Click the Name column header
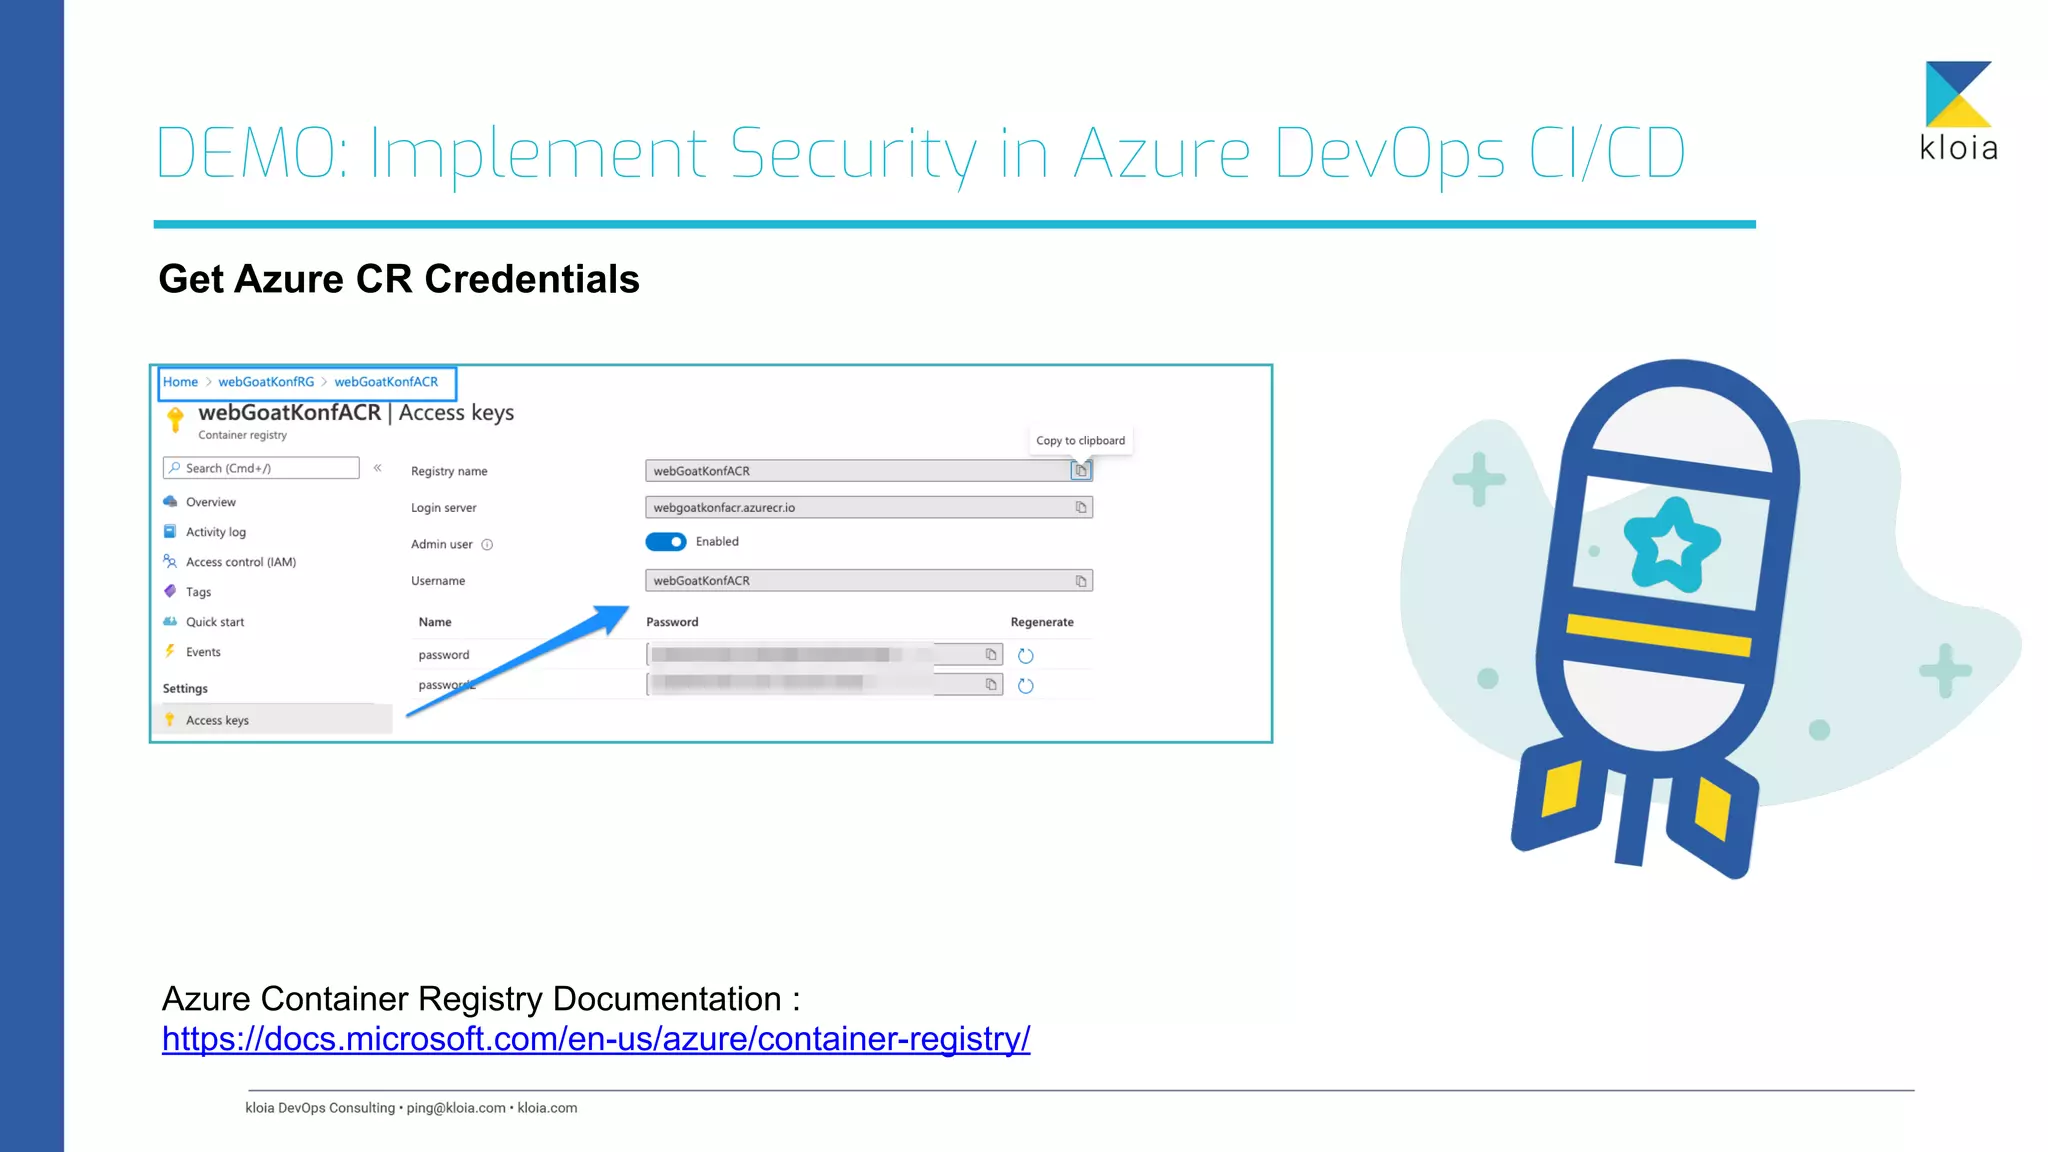 [x=435, y=622]
